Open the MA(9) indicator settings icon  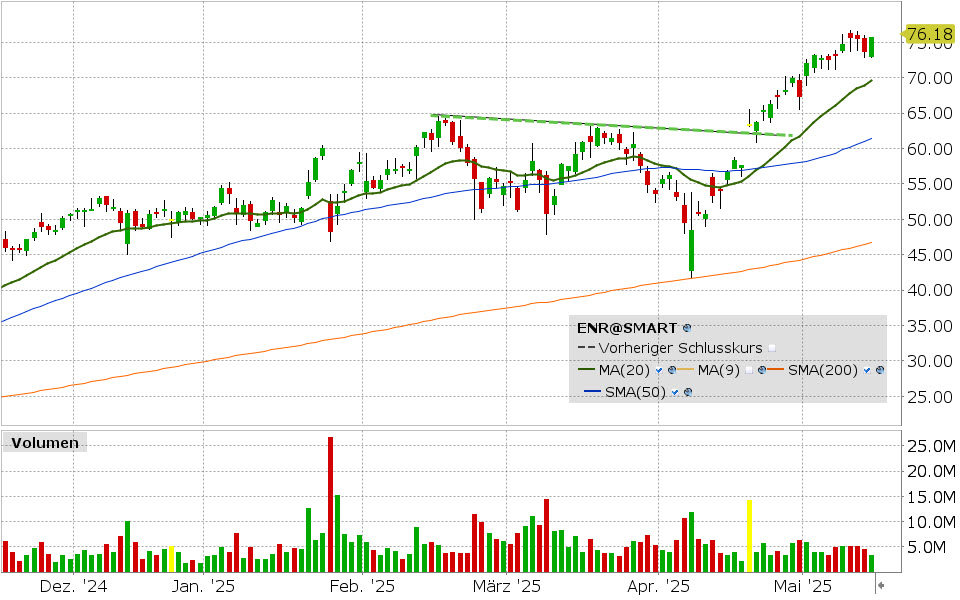click(x=762, y=370)
